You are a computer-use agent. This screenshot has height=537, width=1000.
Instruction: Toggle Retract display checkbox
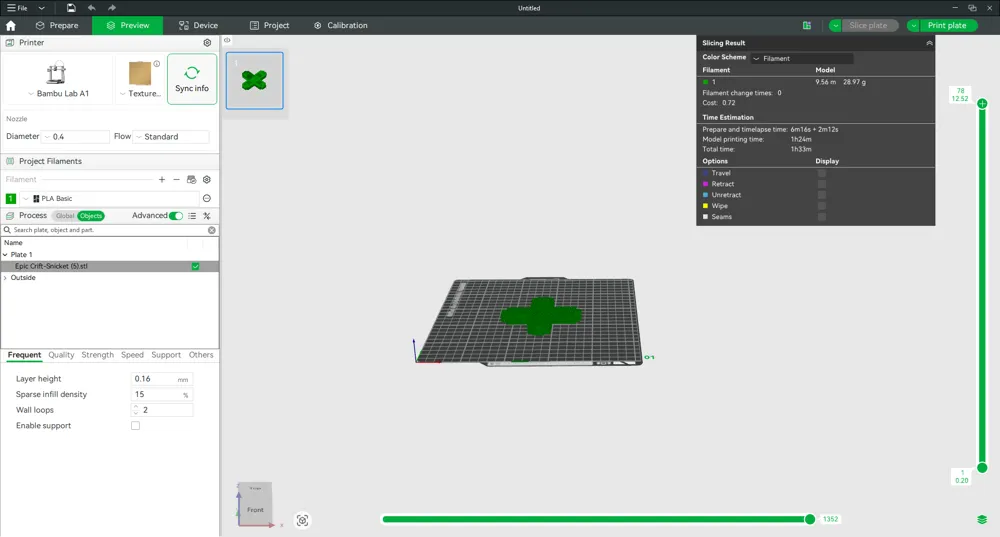822,184
